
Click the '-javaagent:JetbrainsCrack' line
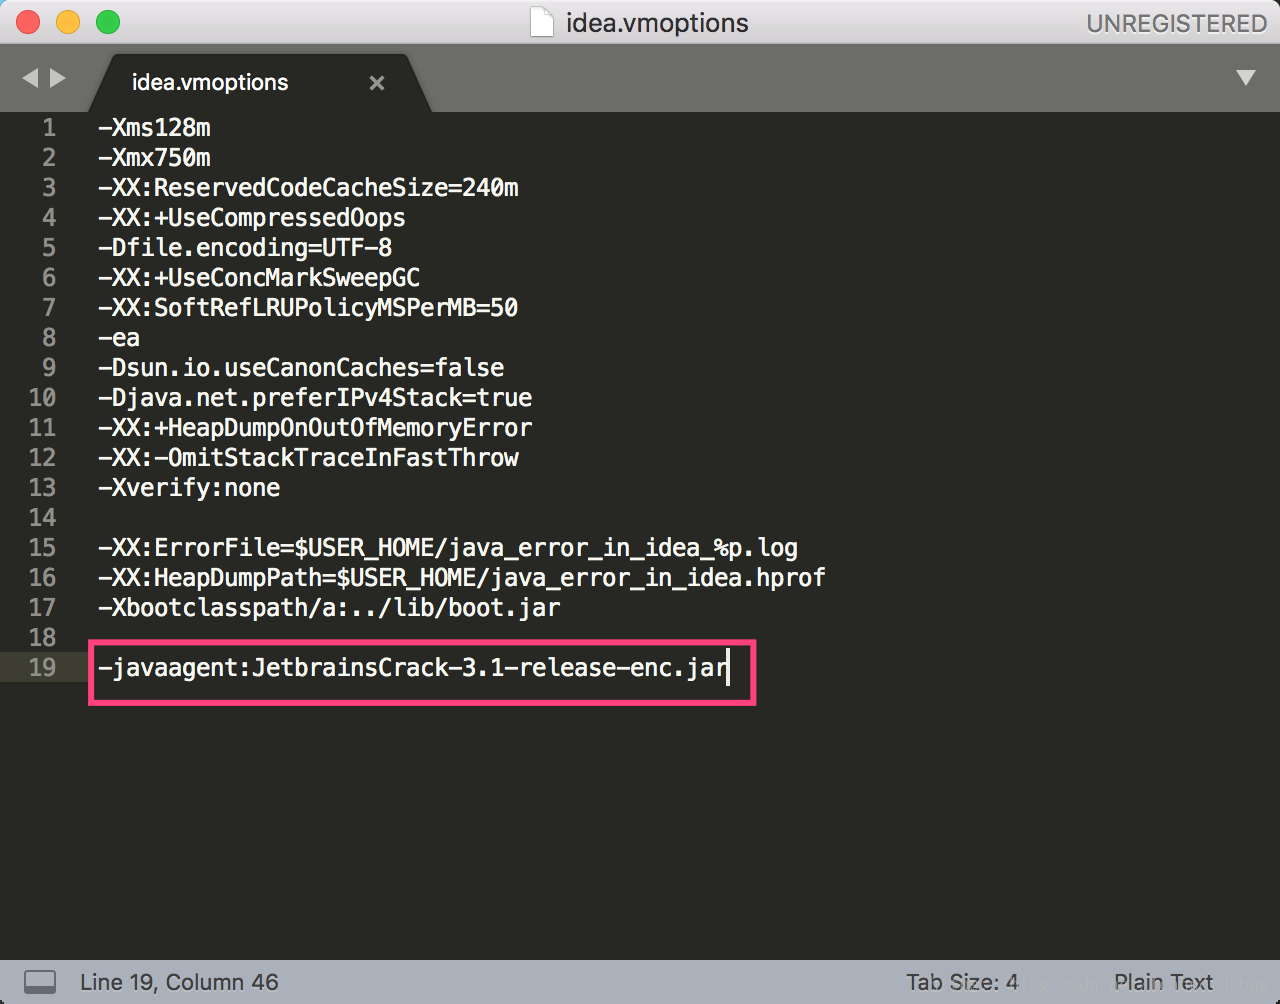[413, 668]
